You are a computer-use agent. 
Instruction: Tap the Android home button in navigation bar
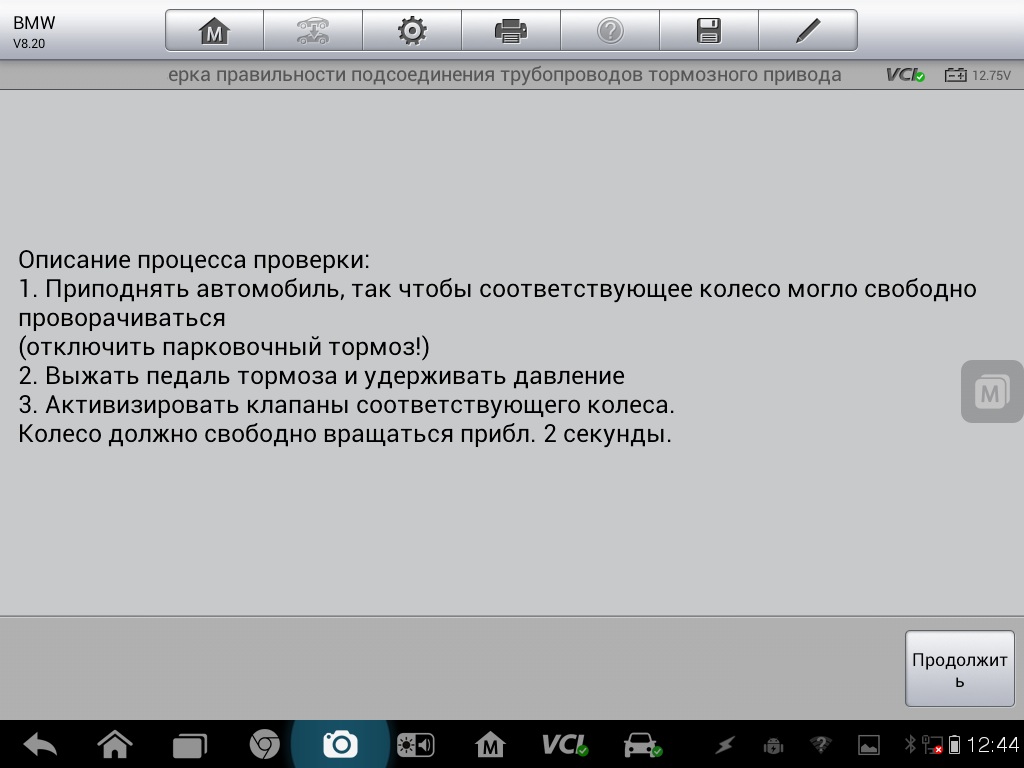[x=115, y=745]
